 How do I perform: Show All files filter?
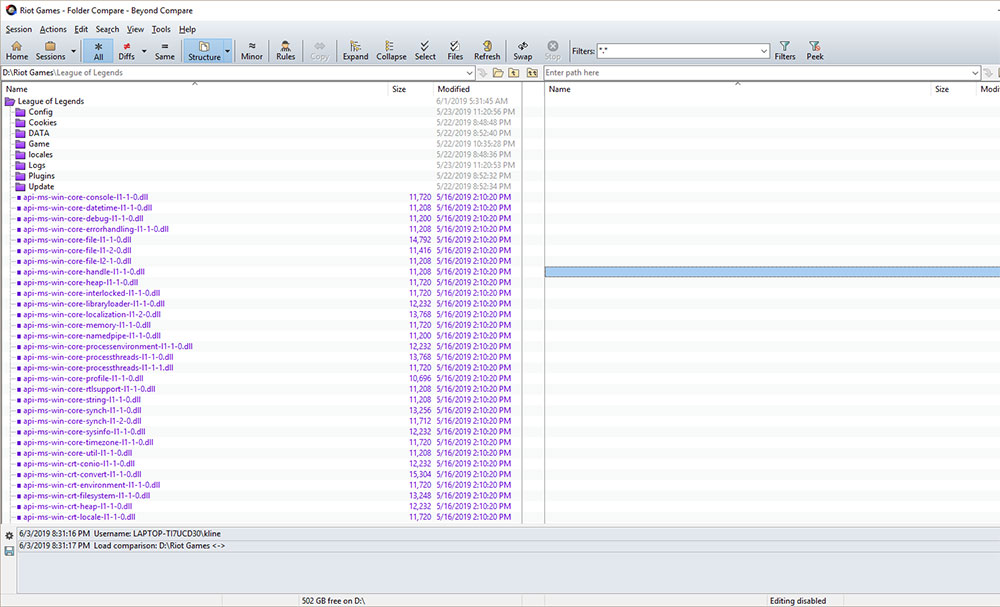[98, 50]
